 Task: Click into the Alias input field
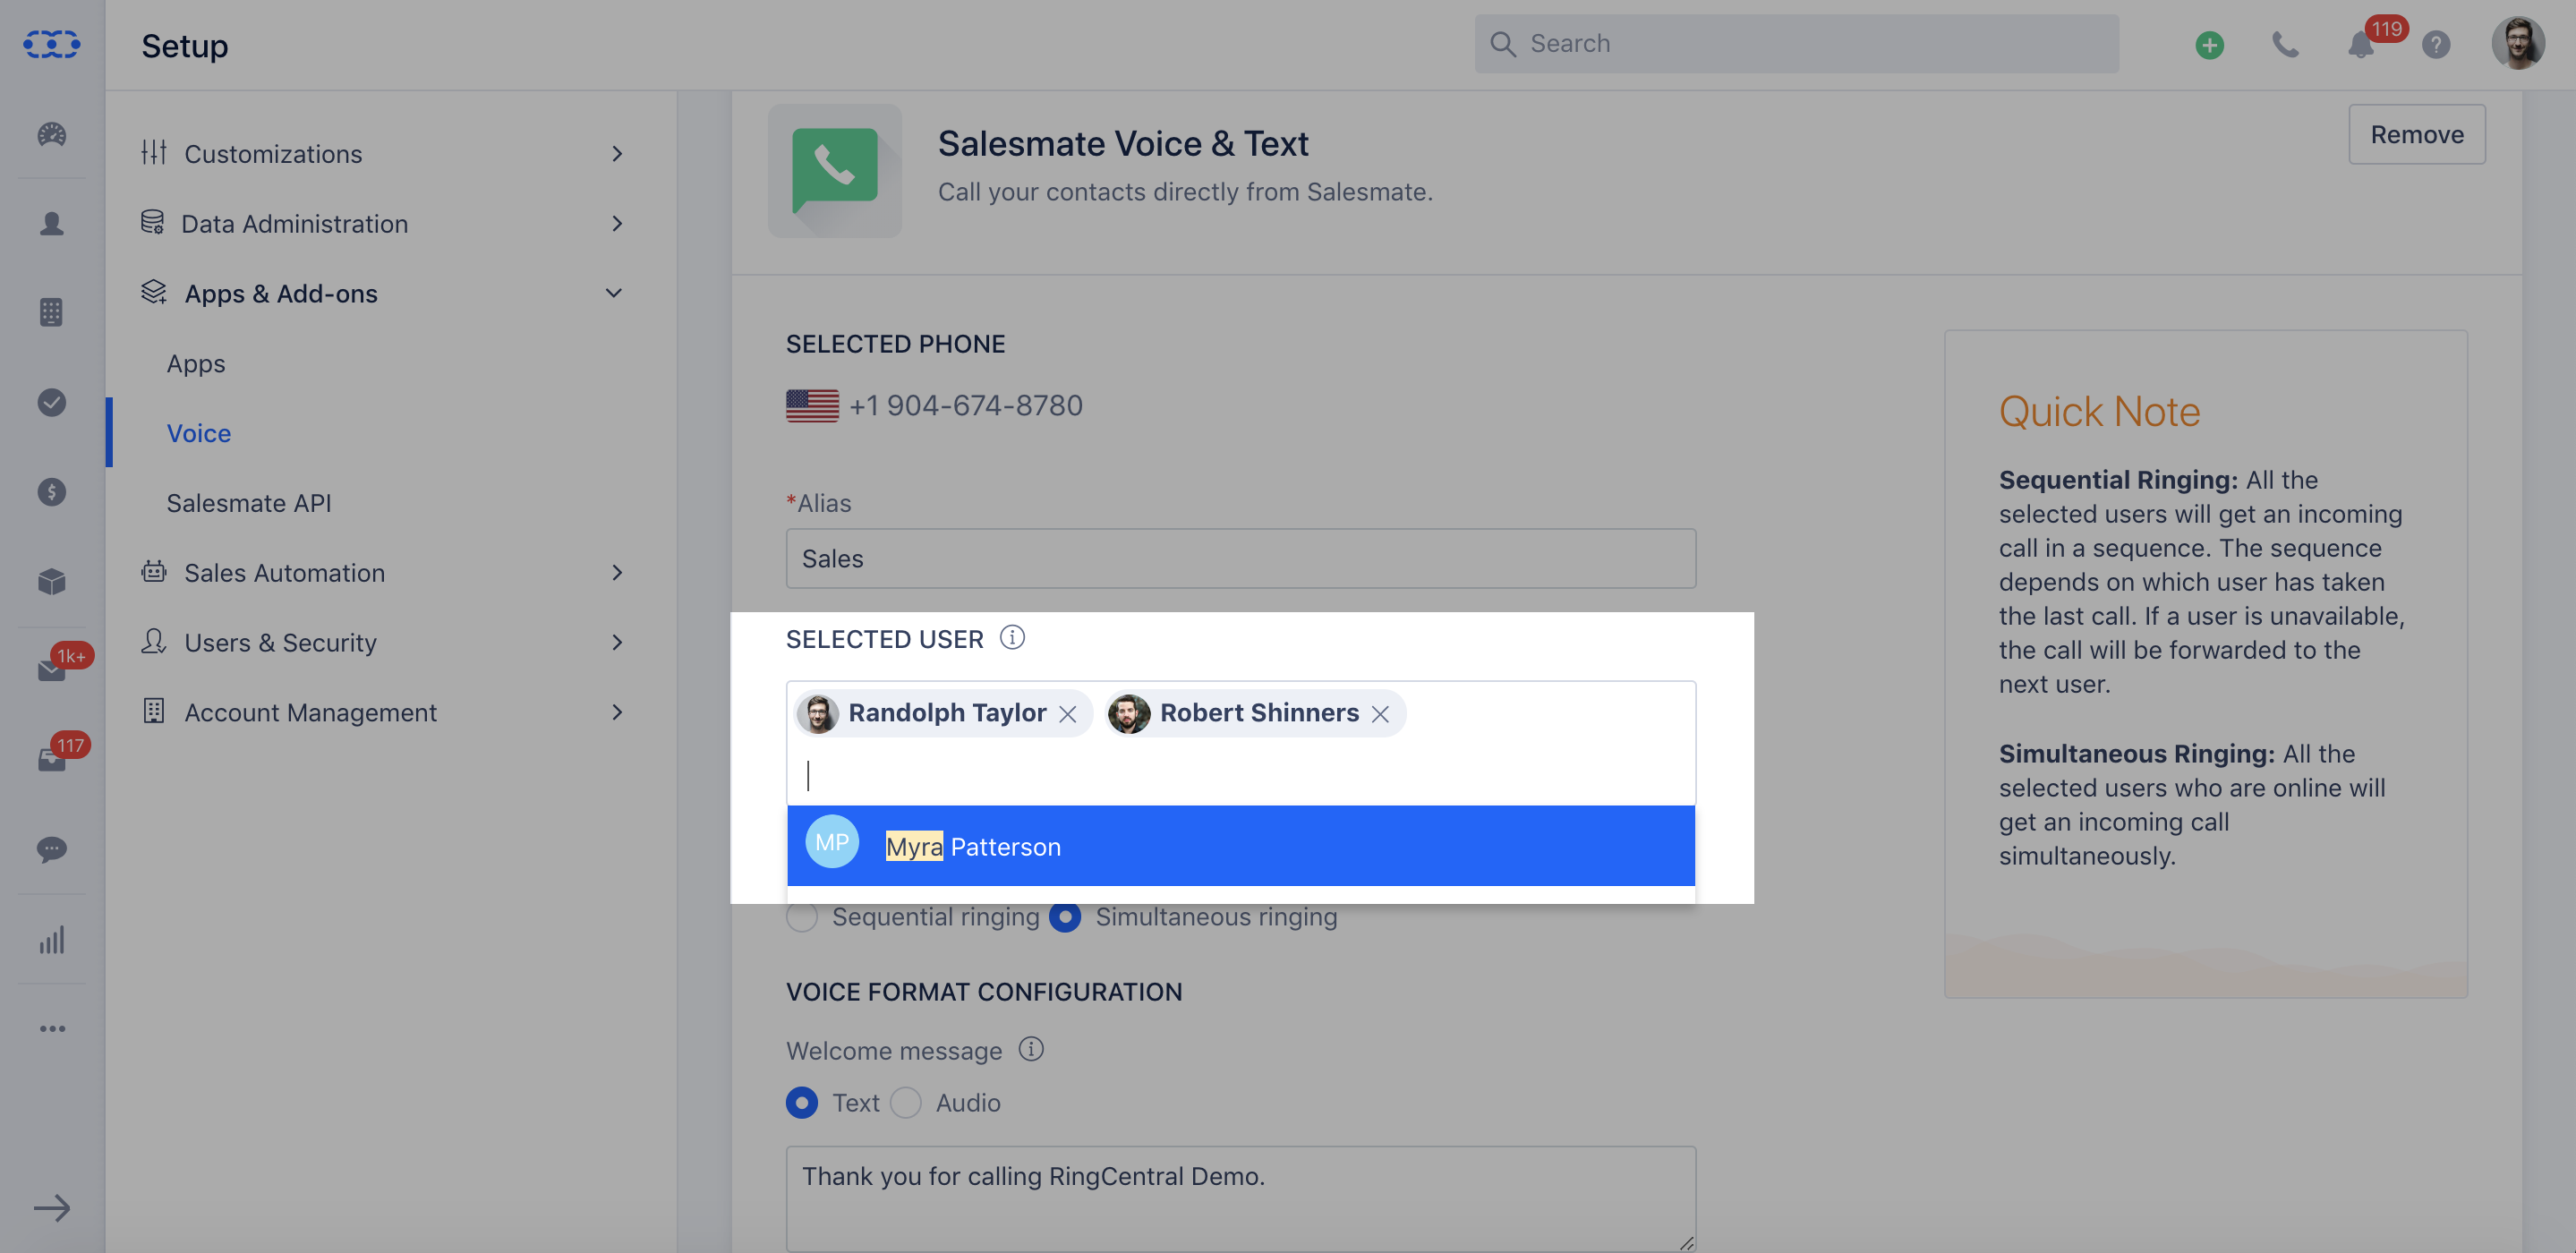[x=1241, y=559]
